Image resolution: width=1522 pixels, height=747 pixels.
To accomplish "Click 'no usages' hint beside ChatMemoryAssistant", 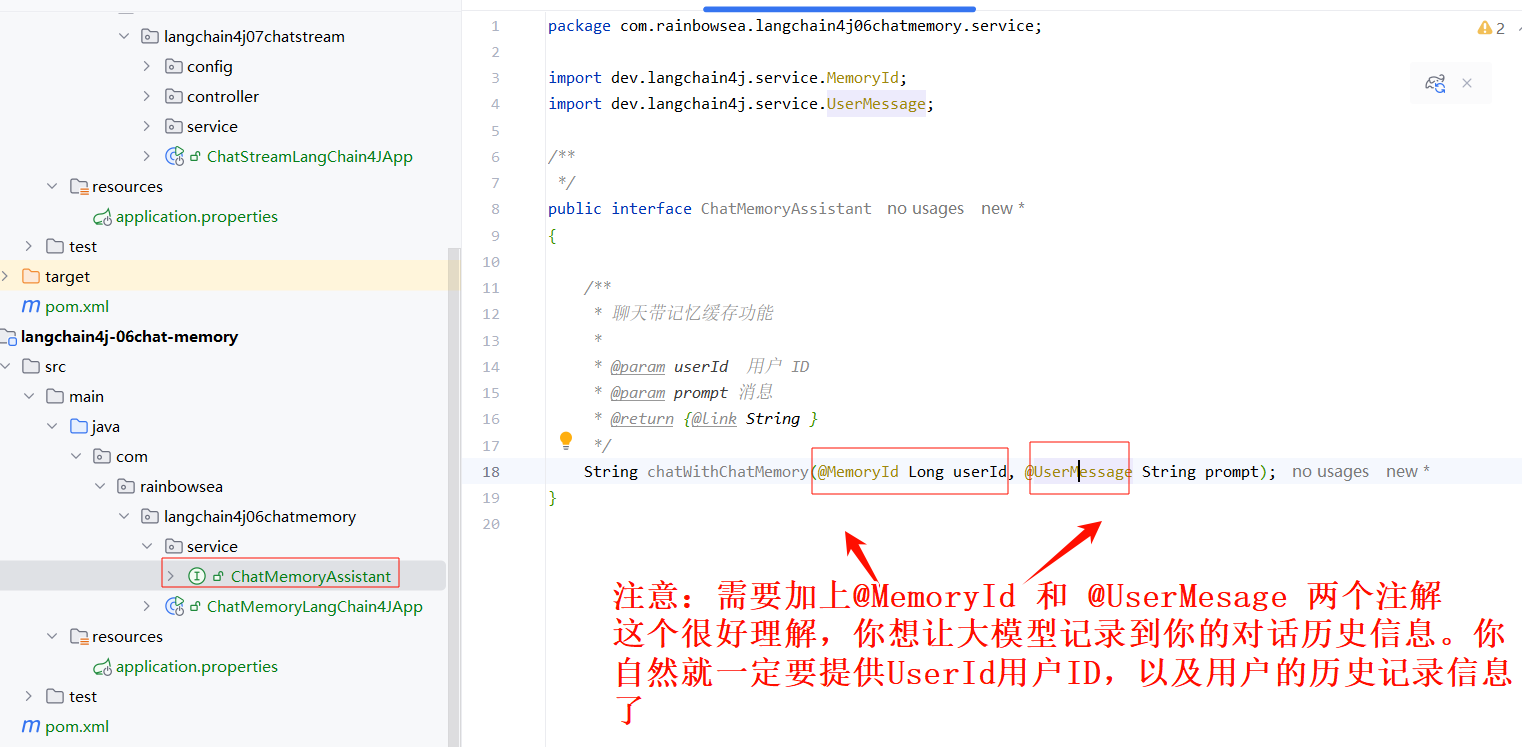I will (925, 209).
